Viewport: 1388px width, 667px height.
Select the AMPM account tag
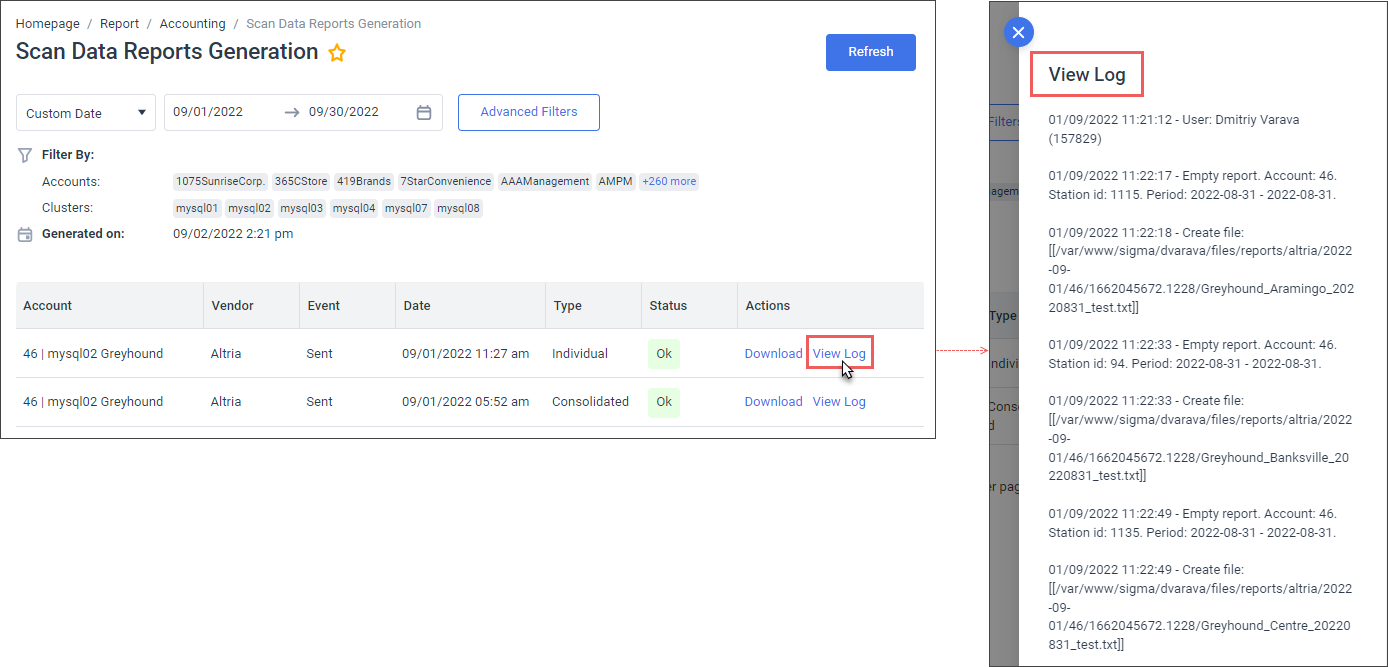pyautogui.click(x=615, y=181)
